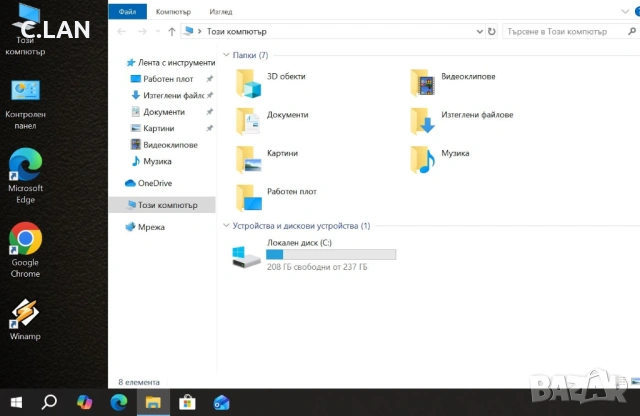640x416 pixels.
Task: Select the Картини folder in main pane
Action: 267,160
